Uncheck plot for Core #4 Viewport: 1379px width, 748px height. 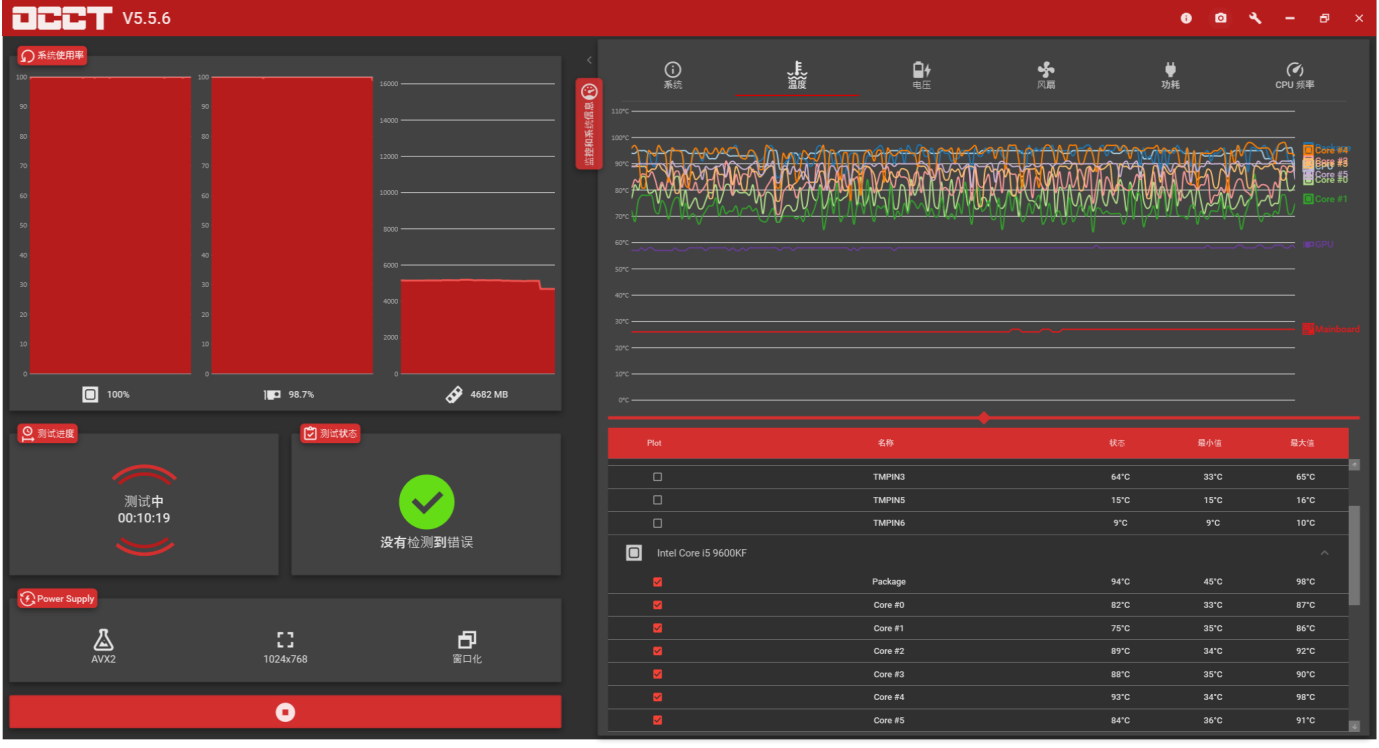[657, 697]
